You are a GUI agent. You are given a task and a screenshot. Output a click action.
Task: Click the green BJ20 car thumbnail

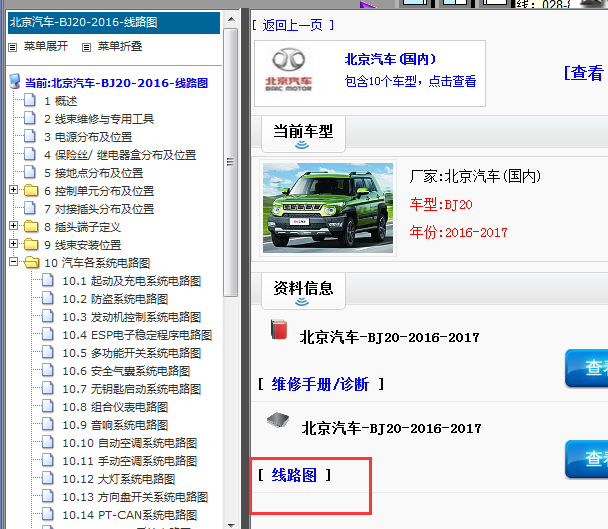click(328, 208)
